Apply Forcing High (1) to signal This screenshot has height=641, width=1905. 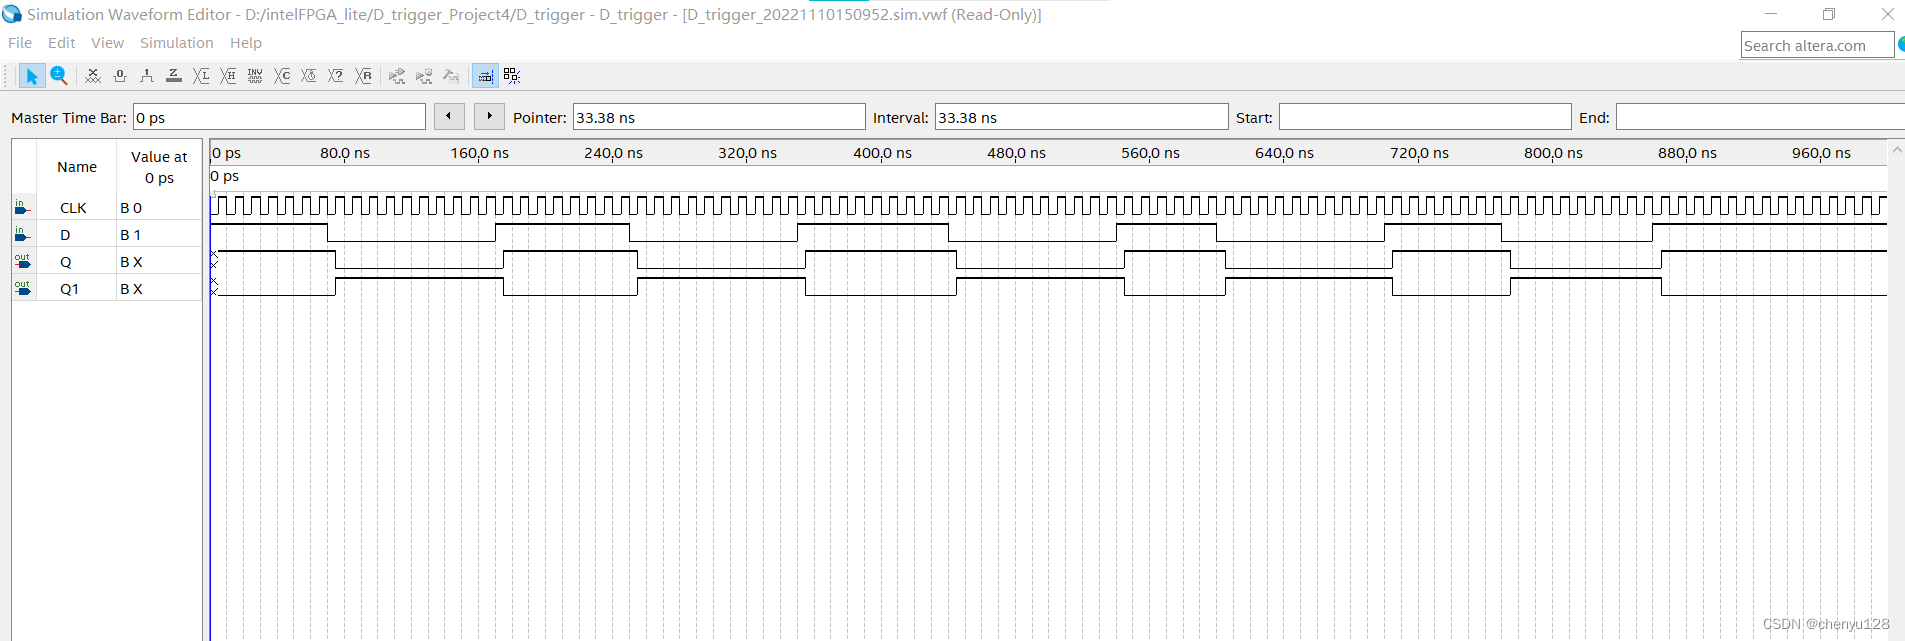[147, 76]
